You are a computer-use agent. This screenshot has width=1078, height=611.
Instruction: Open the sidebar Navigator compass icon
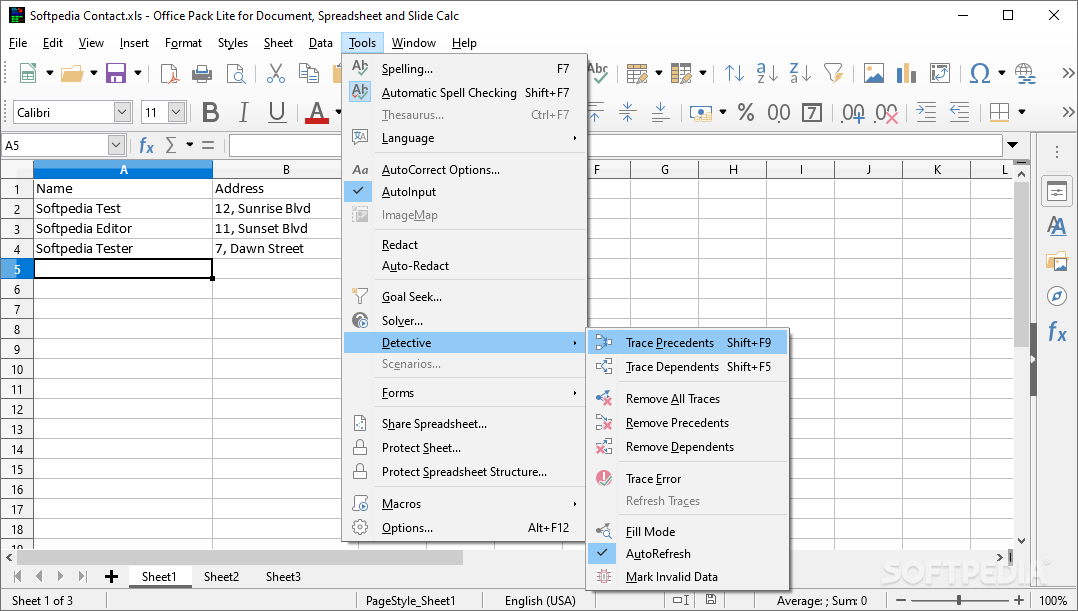pyautogui.click(x=1057, y=296)
